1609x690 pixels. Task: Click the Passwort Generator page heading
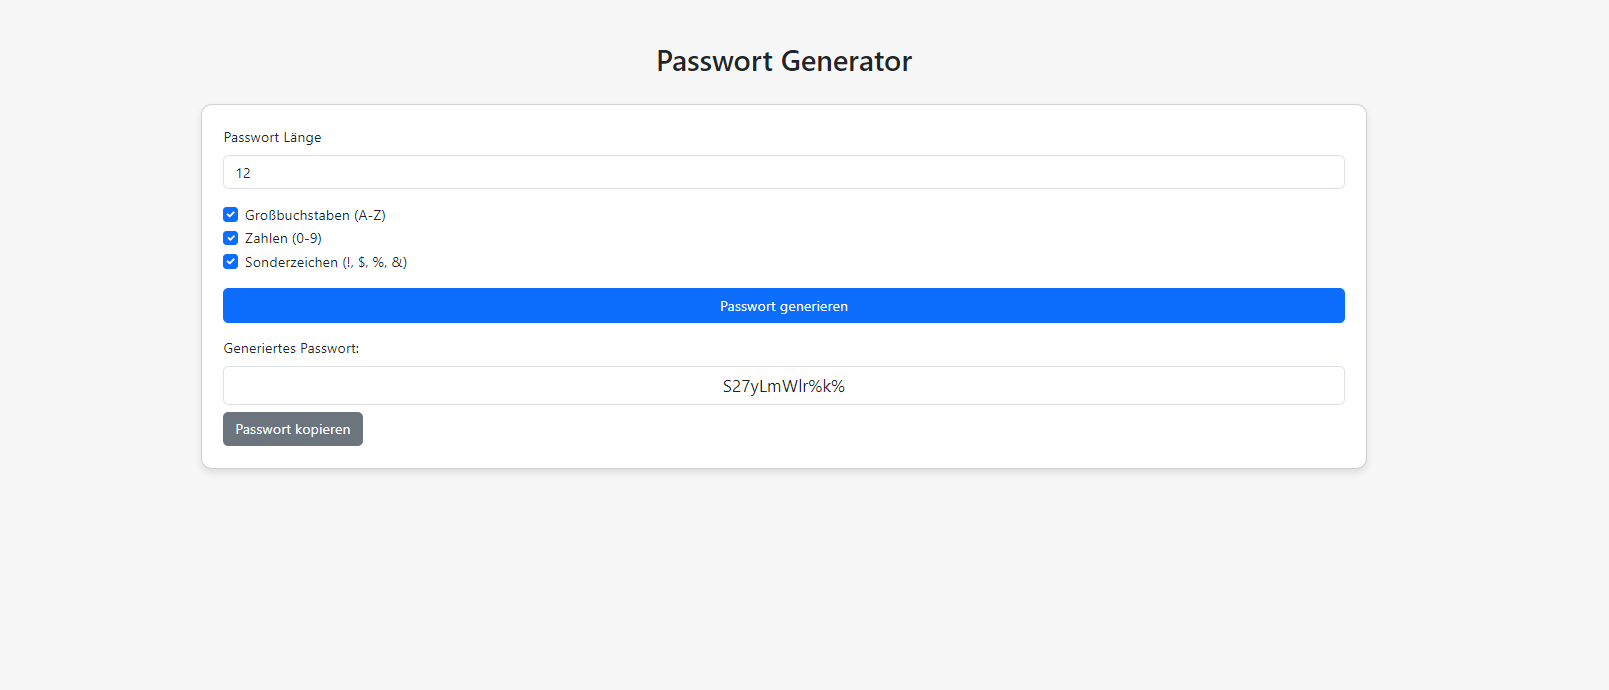click(783, 61)
